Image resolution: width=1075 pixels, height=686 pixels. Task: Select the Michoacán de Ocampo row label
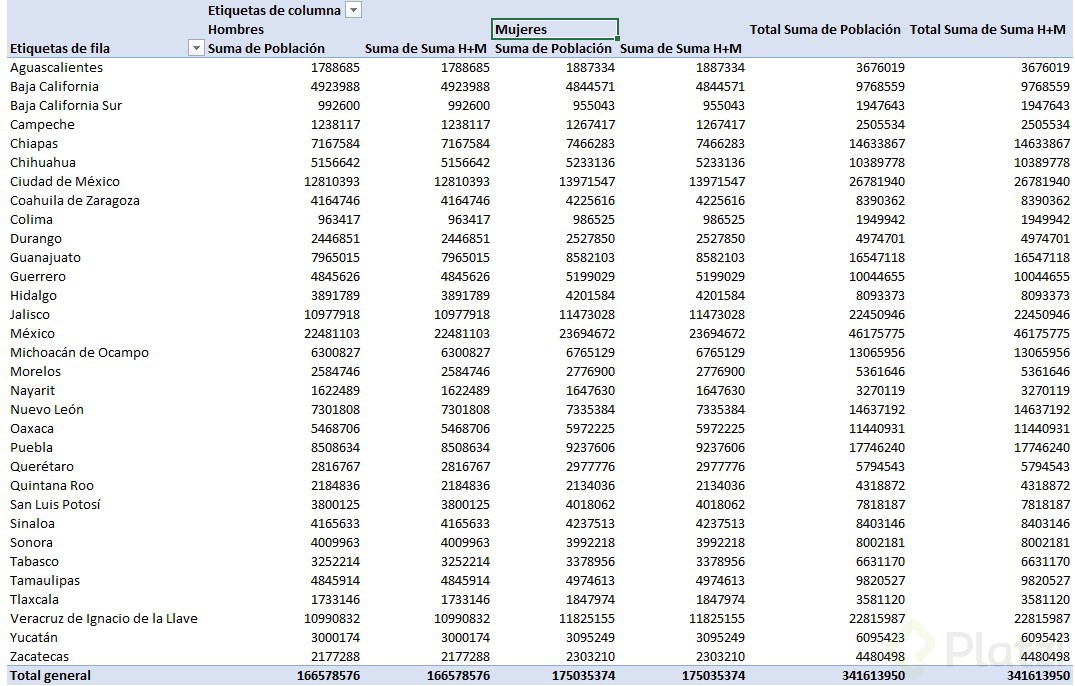[79, 352]
